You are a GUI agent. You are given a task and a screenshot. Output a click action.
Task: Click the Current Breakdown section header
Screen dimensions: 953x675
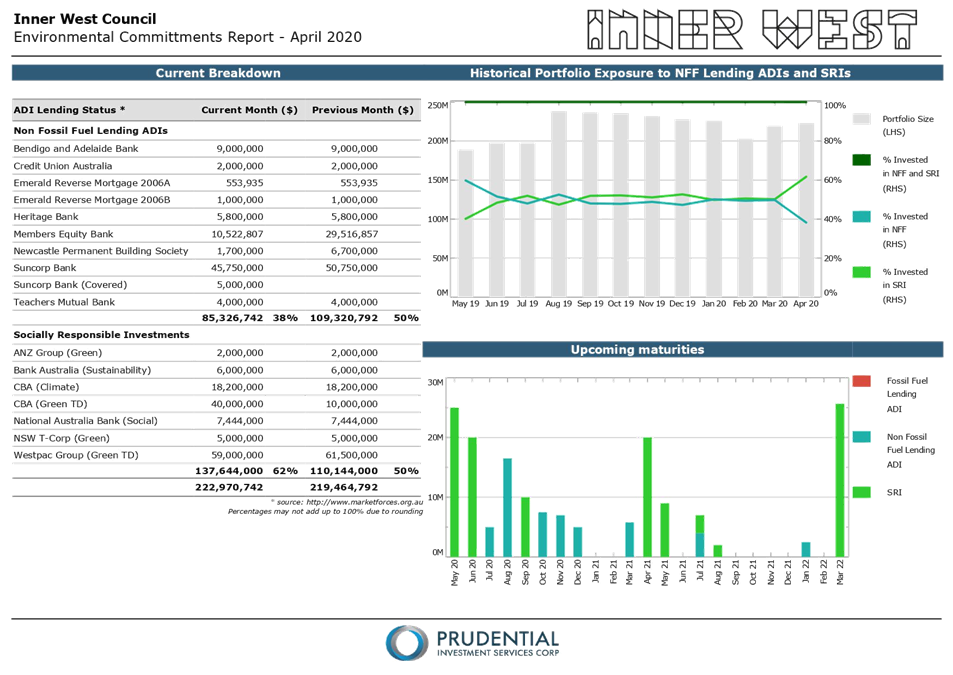(218, 73)
